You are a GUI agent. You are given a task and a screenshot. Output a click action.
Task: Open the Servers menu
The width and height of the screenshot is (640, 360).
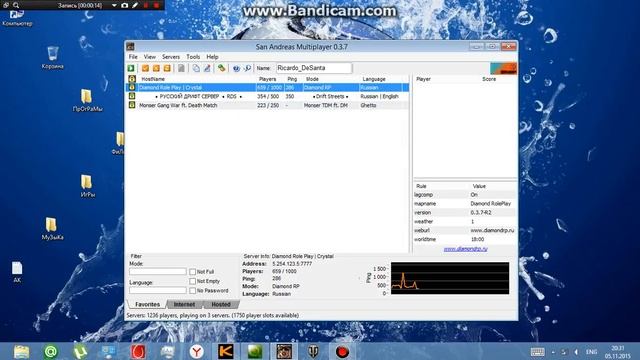[171, 57]
